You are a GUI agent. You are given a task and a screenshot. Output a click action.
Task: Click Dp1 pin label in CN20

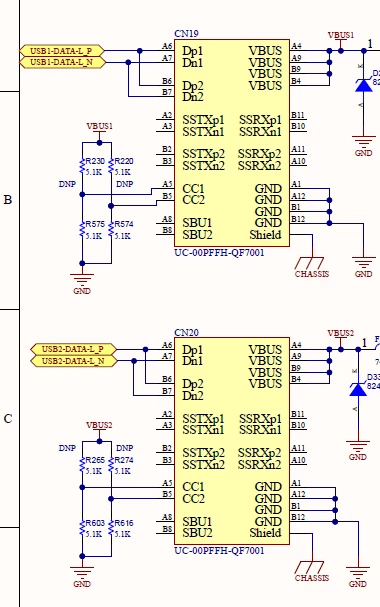[x=193, y=350]
